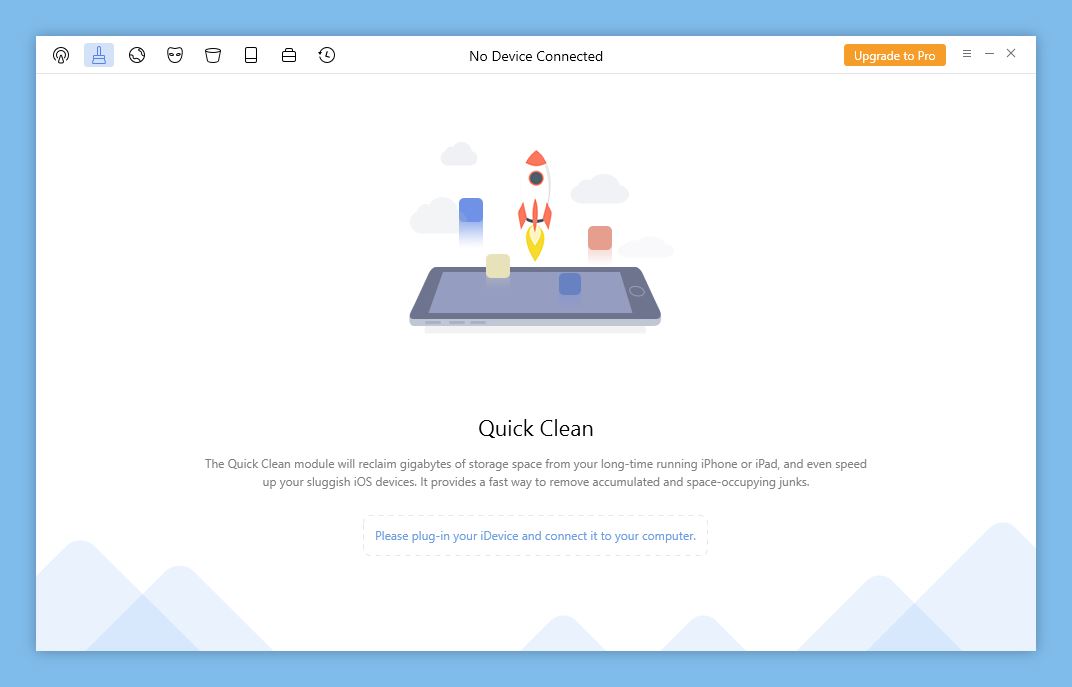The image size is (1072, 687).
Task: Click the Quick Clean module description text
Action: pyautogui.click(x=535, y=473)
